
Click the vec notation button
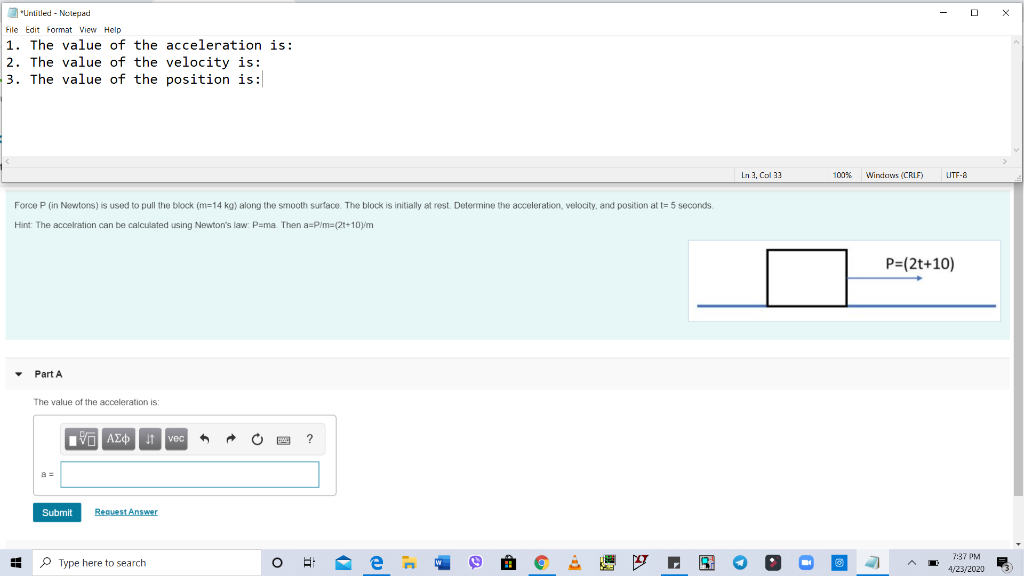[176, 439]
